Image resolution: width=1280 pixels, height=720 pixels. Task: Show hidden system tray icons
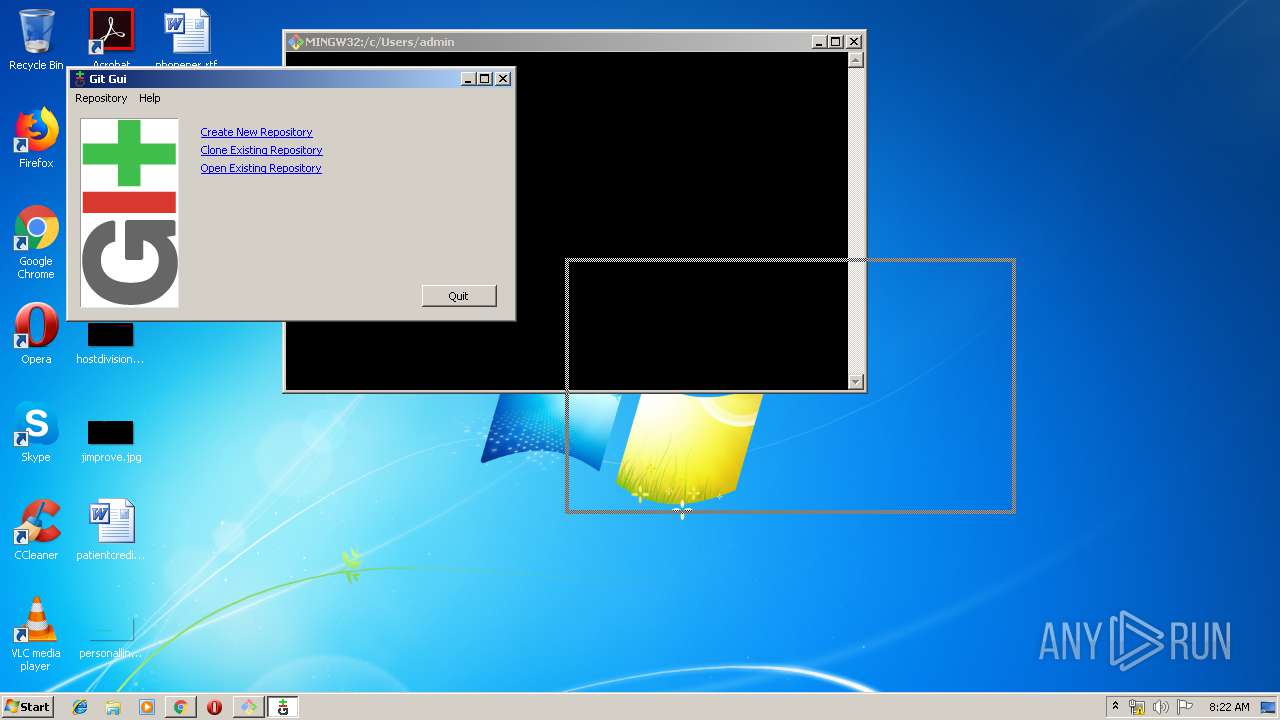click(1116, 707)
